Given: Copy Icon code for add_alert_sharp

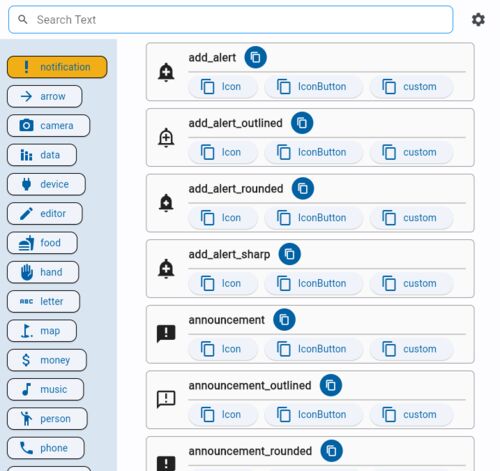Looking at the screenshot, I should (223, 284).
